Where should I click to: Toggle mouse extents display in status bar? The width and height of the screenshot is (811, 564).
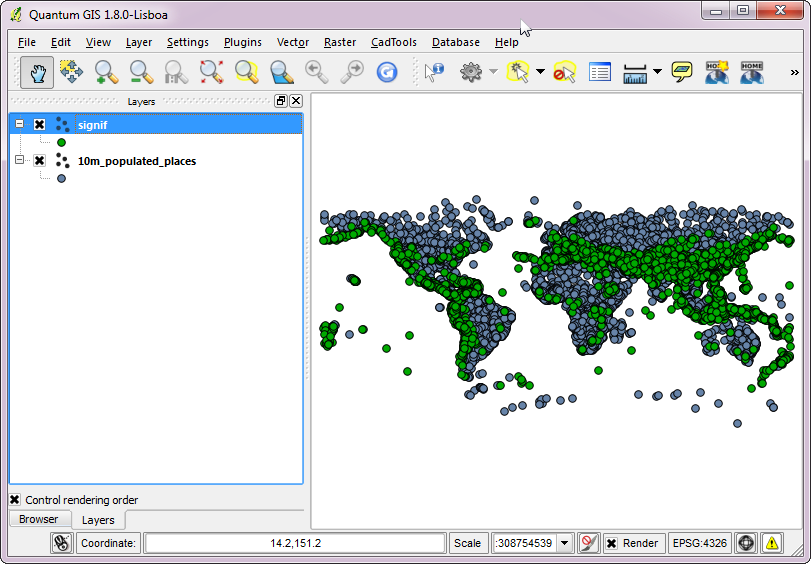pos(62,543)
